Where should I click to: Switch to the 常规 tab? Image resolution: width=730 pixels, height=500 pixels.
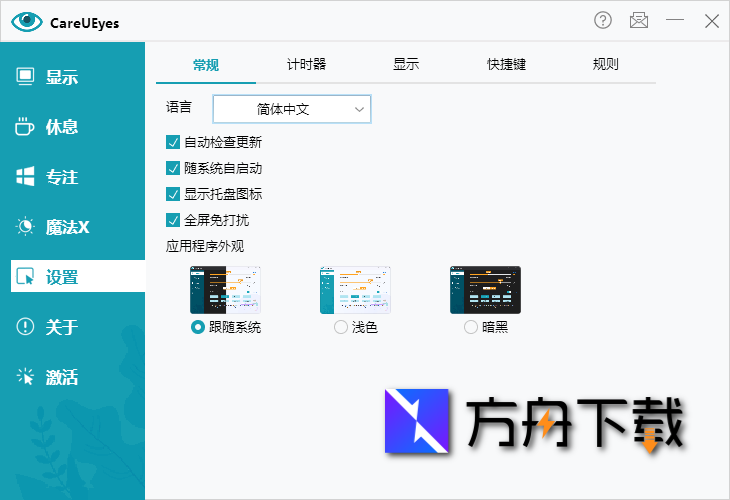tap(206, 64)
